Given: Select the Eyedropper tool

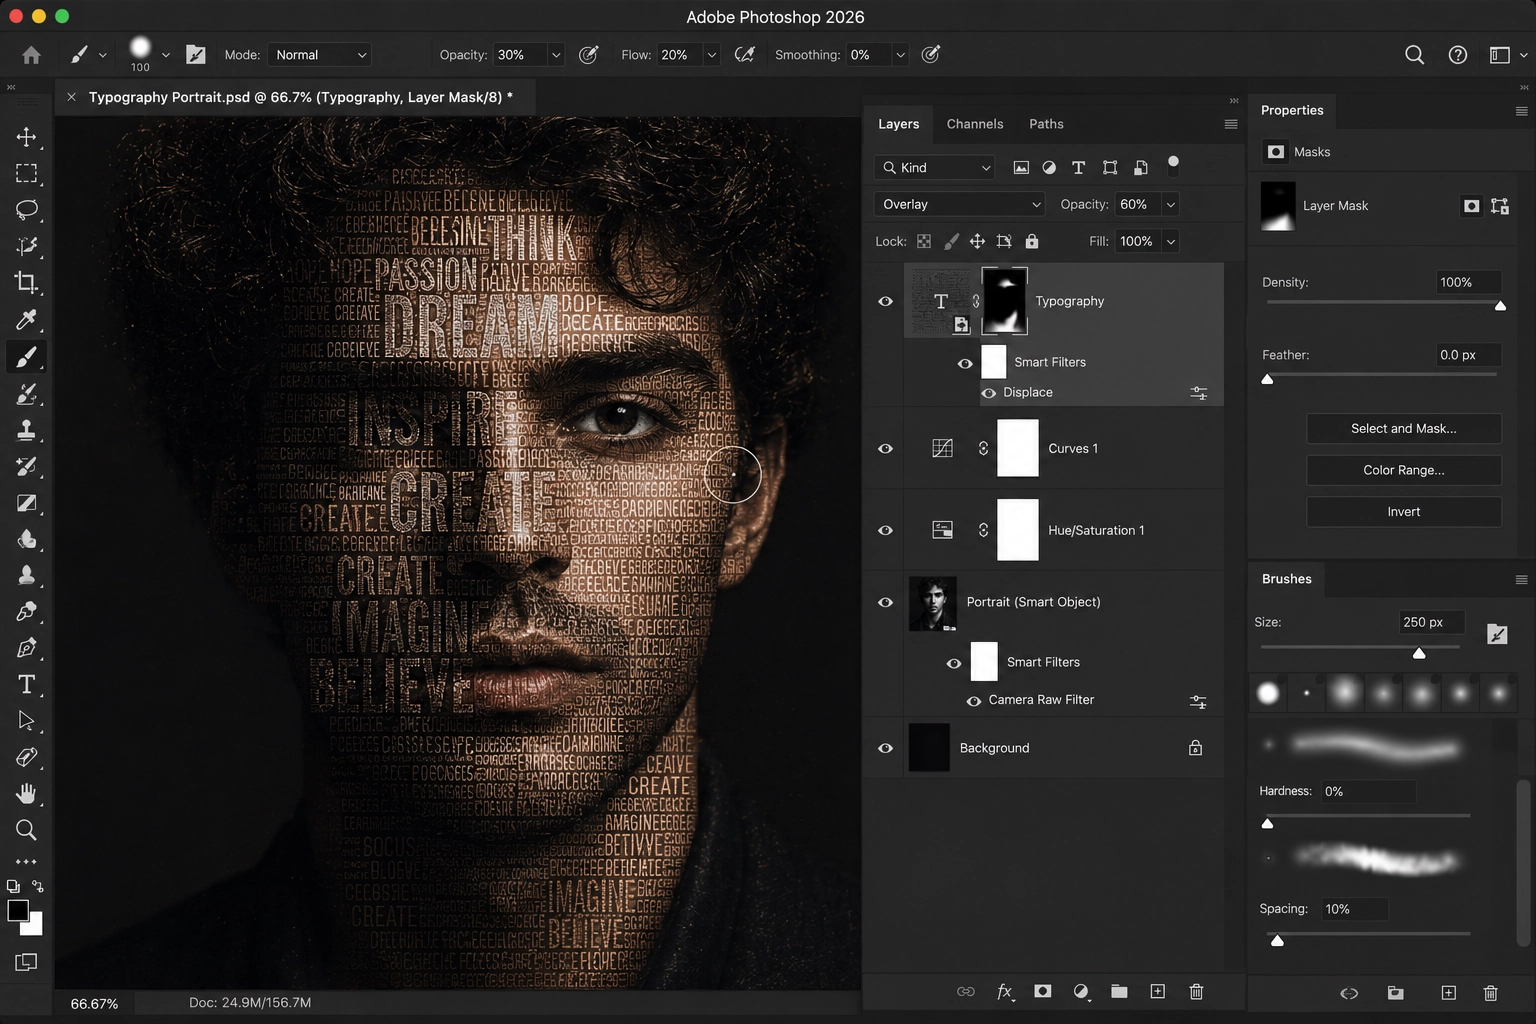Looking at the screenshot, I should coord(27,320).
